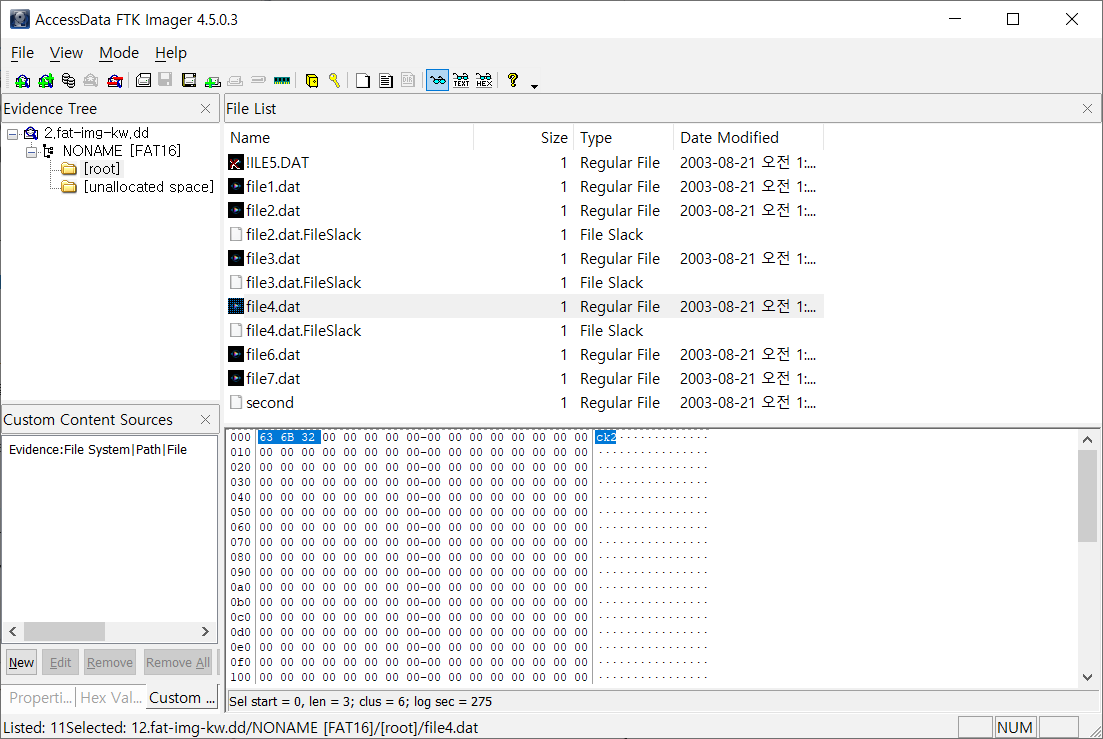Click hex viewer scroll down arrow

[x=1088, y=677]
